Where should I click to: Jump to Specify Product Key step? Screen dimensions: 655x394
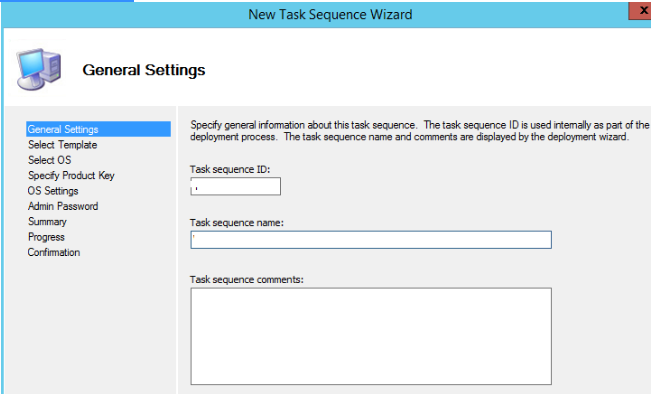[x=71, y=175]
